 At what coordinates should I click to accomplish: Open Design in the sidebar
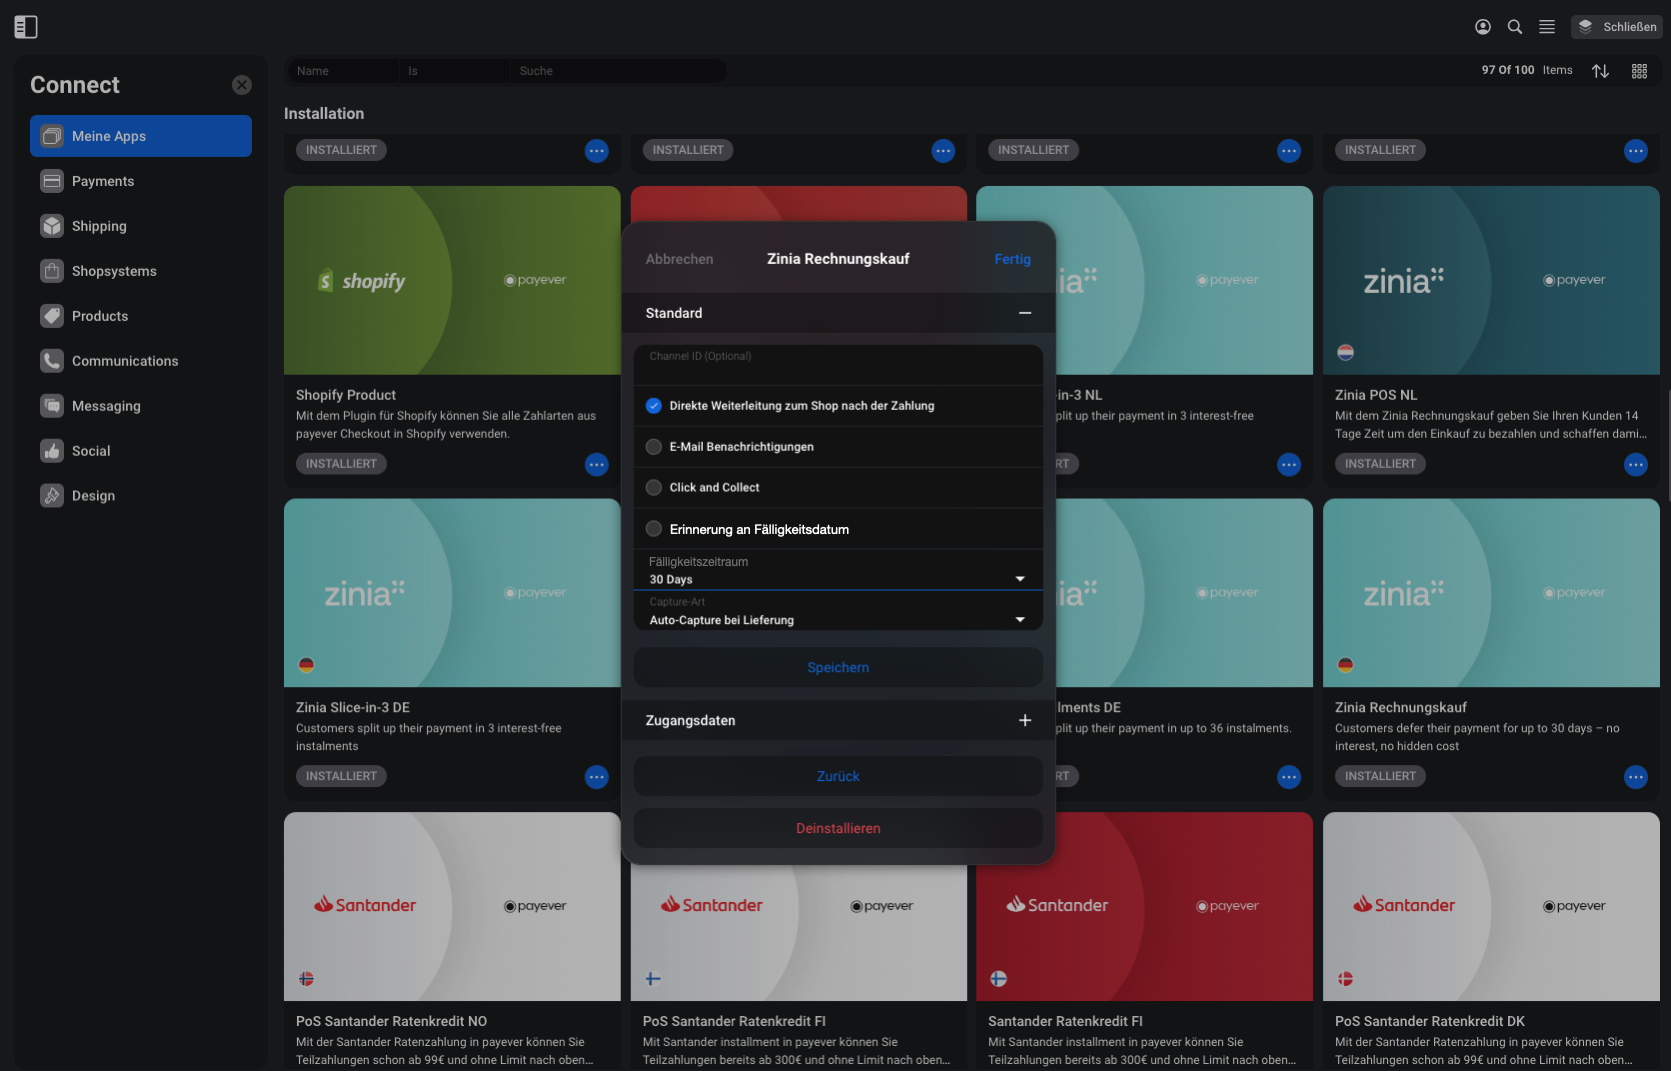point(141,496)
